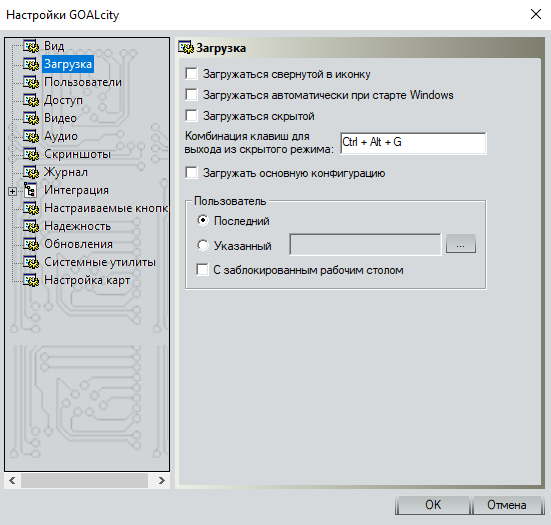Image resolution: width=551 pixels, height=525 pixels.
Task: Click the horizontal scrollbar thumb under tree
Action: [x=84, y=480]
